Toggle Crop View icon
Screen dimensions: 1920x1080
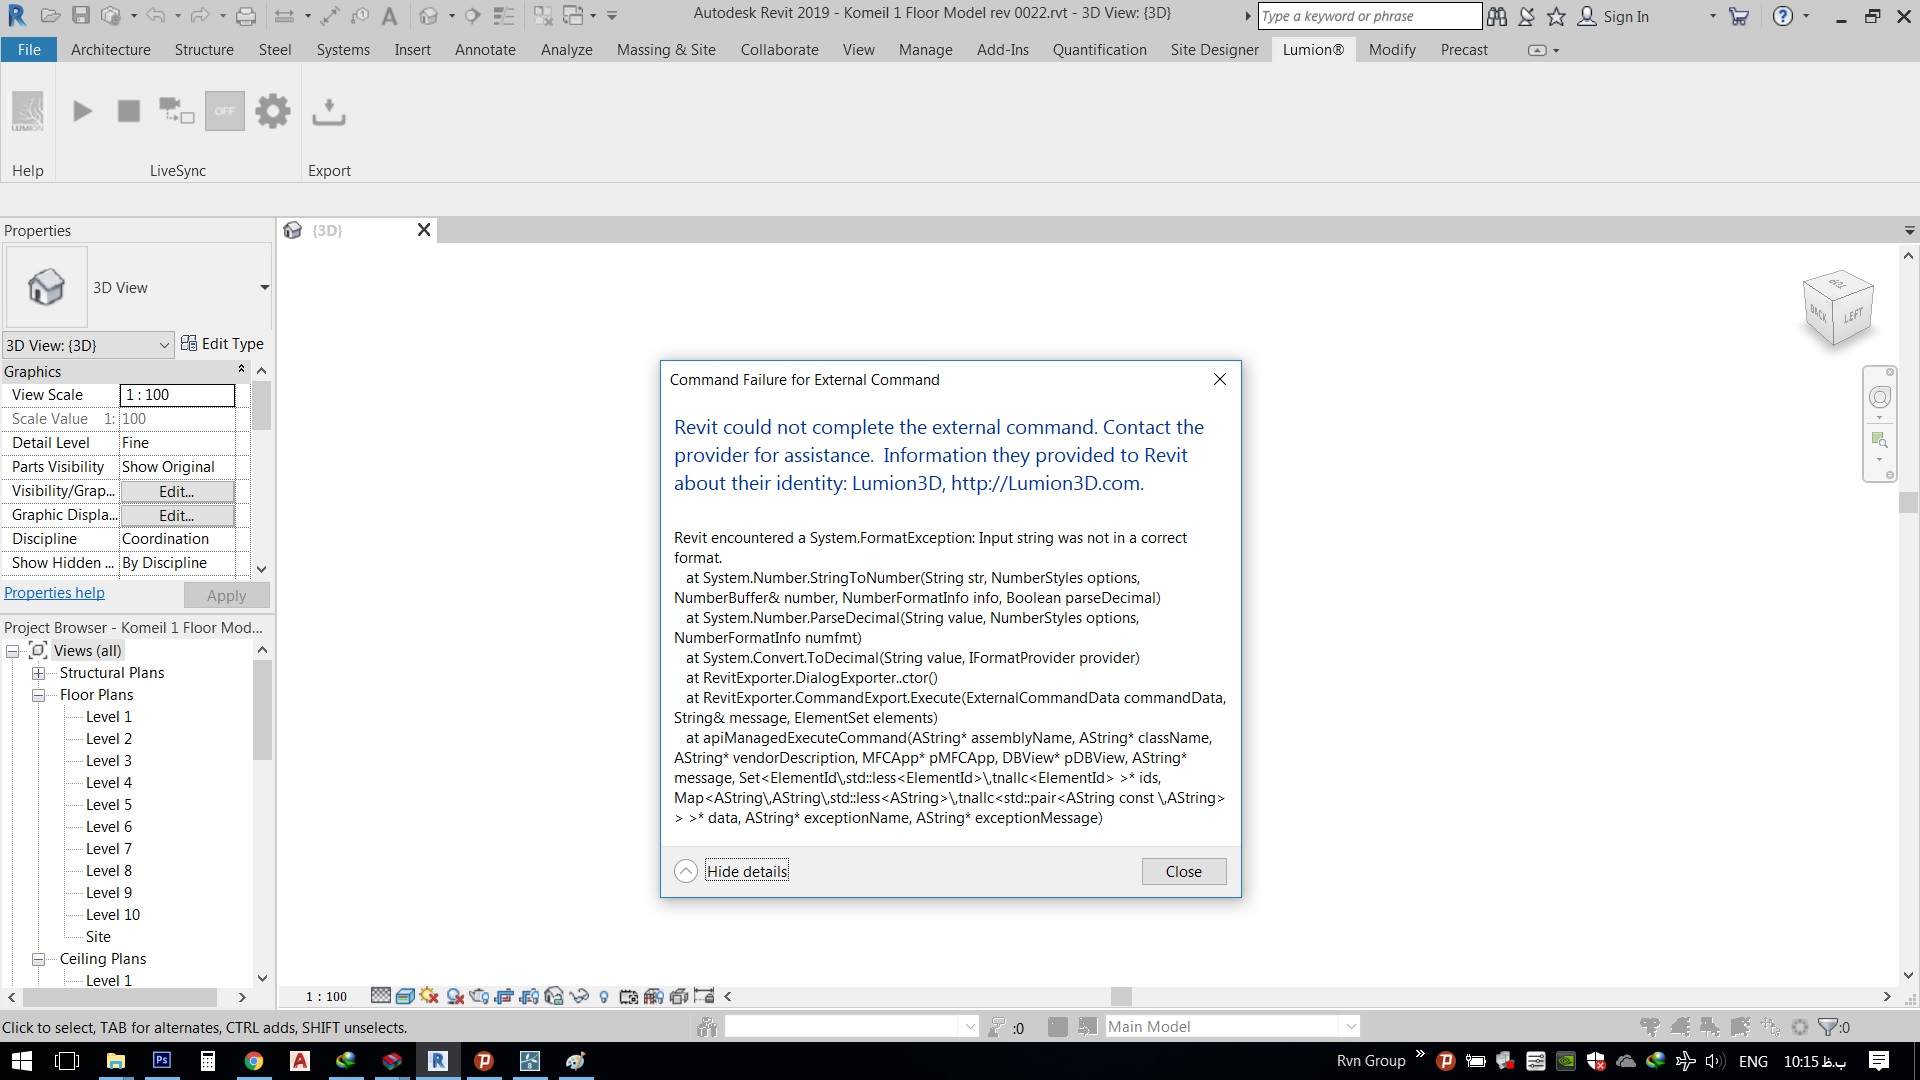pos(505,996)
